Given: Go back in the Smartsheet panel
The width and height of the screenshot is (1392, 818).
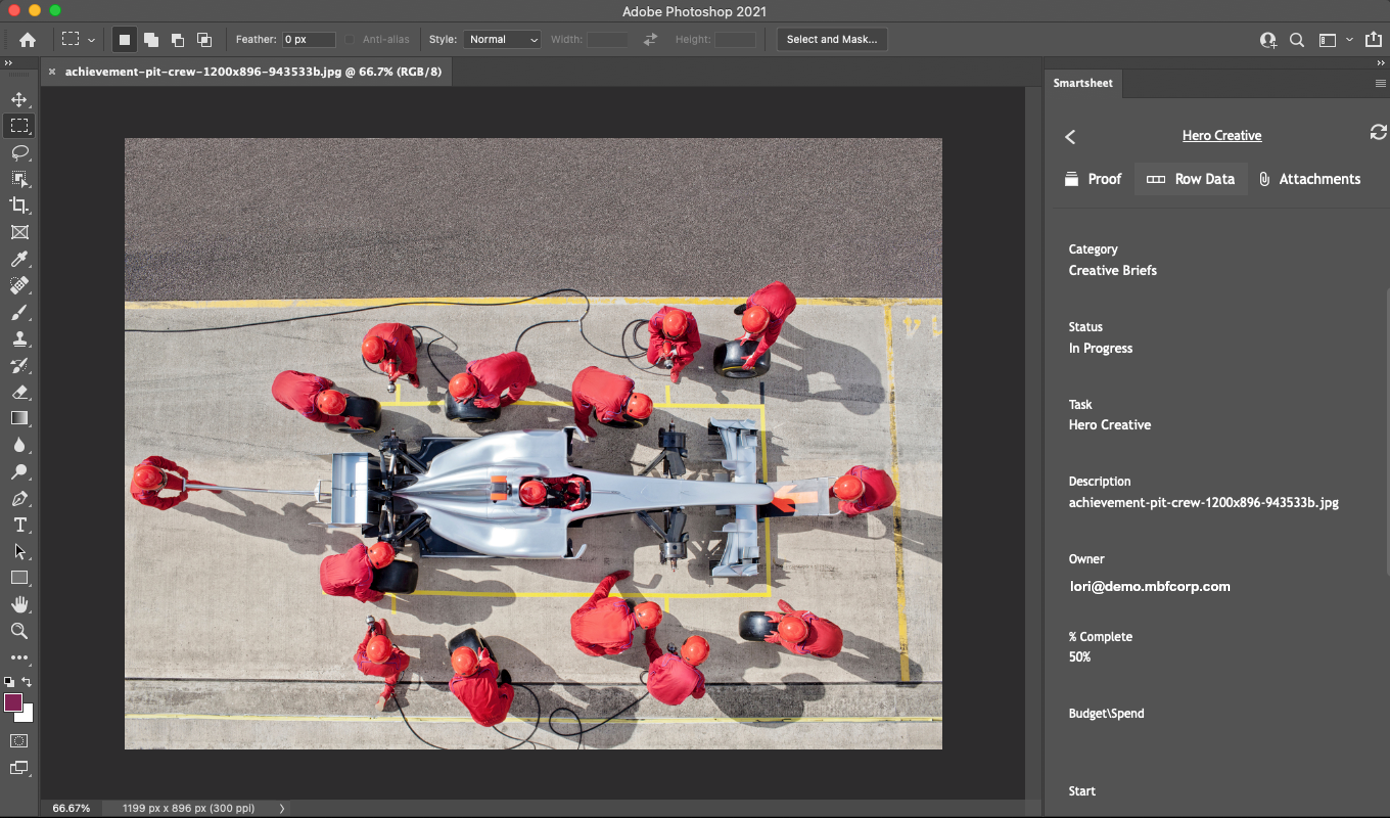Looking at the screenshot, I should (1070, 136).
